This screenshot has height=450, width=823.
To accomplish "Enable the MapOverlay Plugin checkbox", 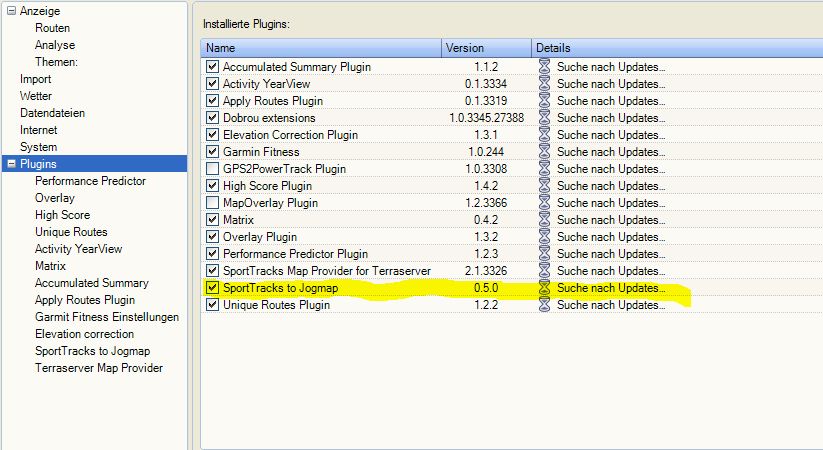I will click(x=212, y=203).
